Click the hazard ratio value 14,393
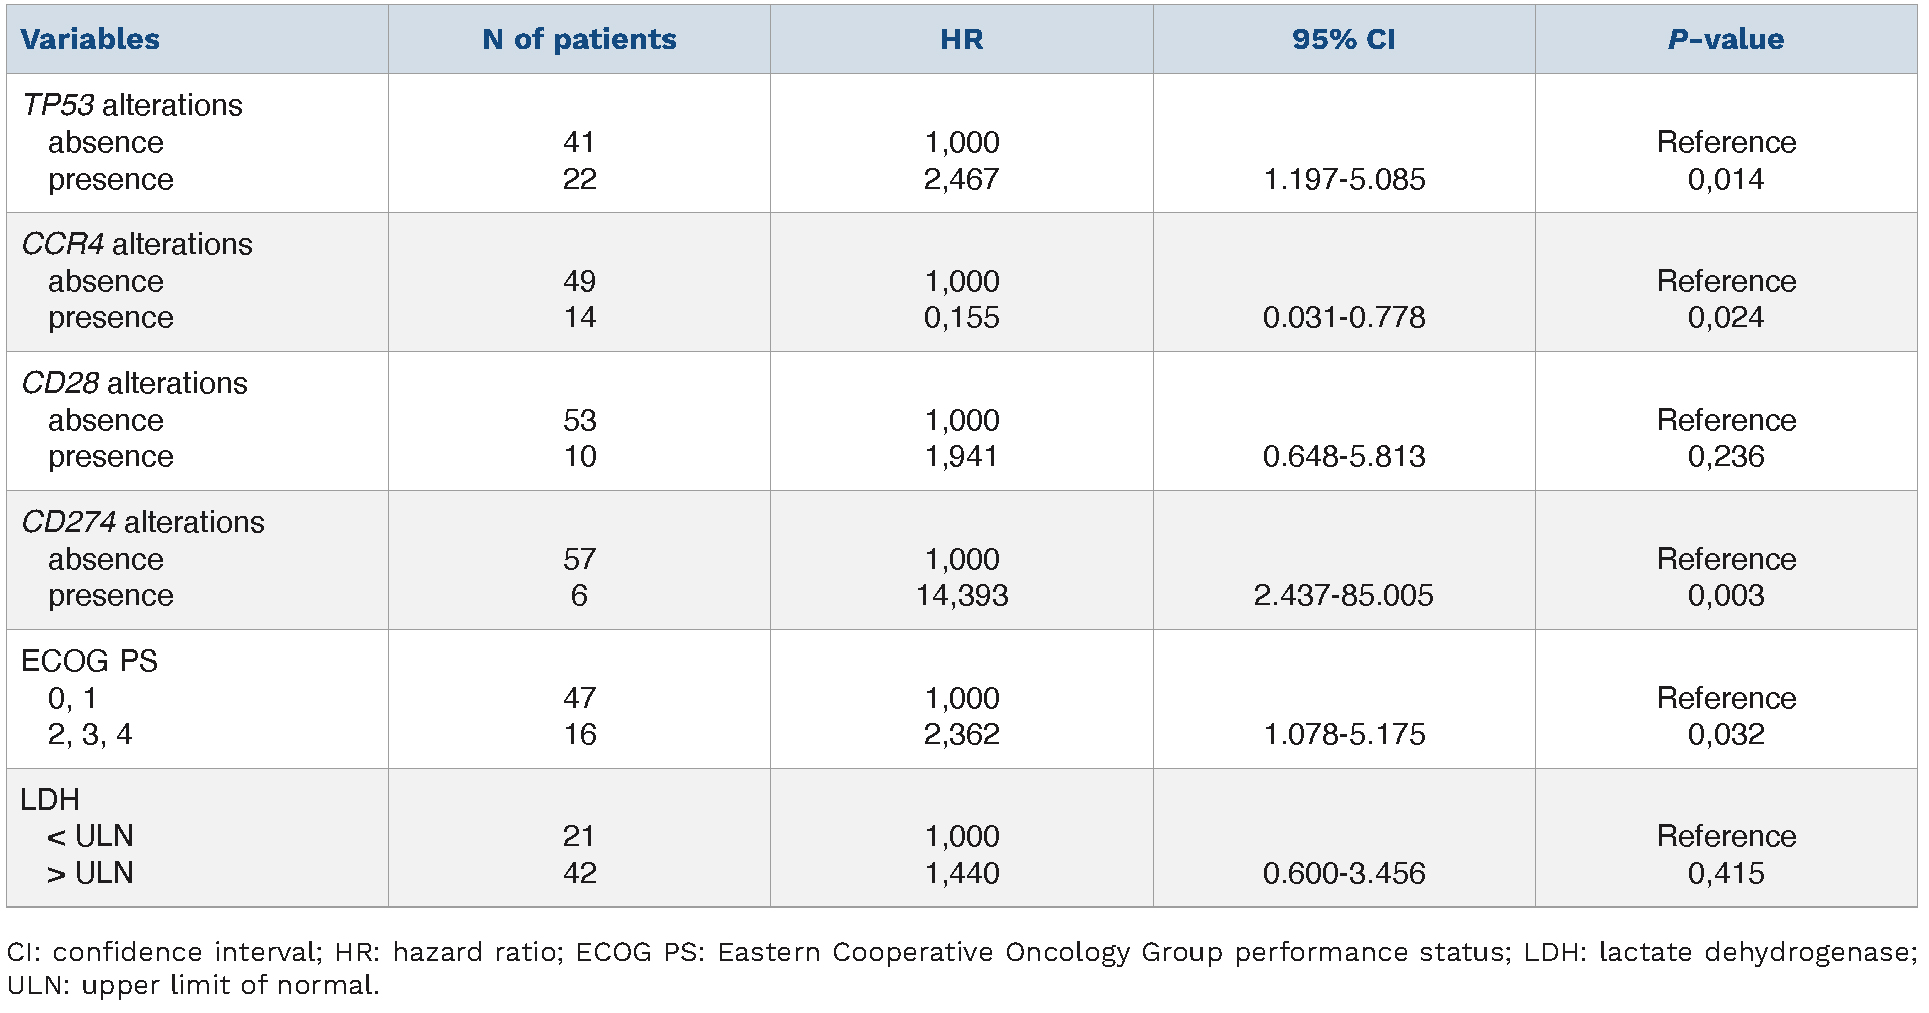This screenshot has width=1929, height=1013. click(x=961, y=595)
